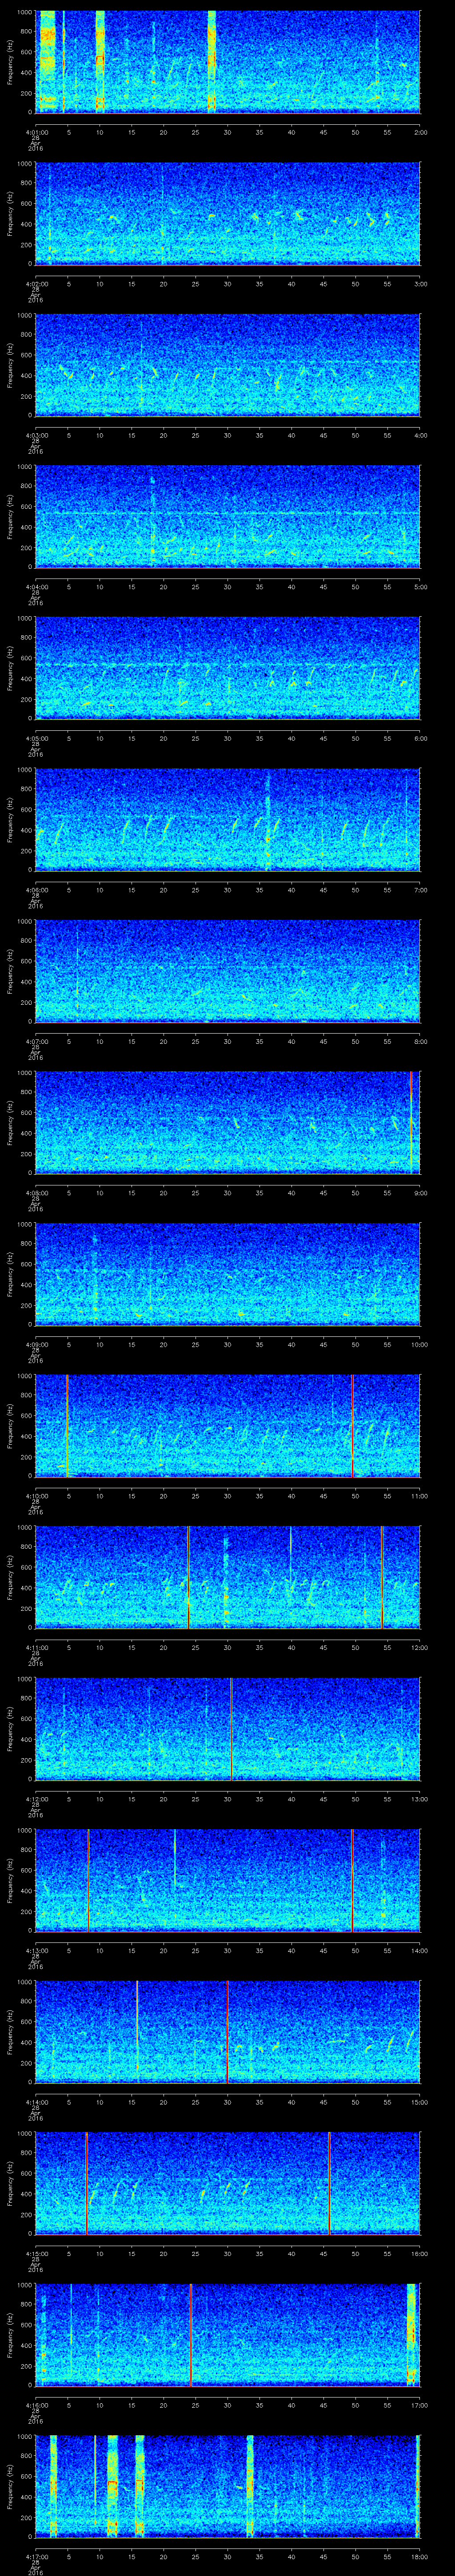Image resolution: width=455 pixels, height=2576 pixels.
Task: Click the "17:00" end time label
Action: pyautogui.click(x=420, y=2405)
